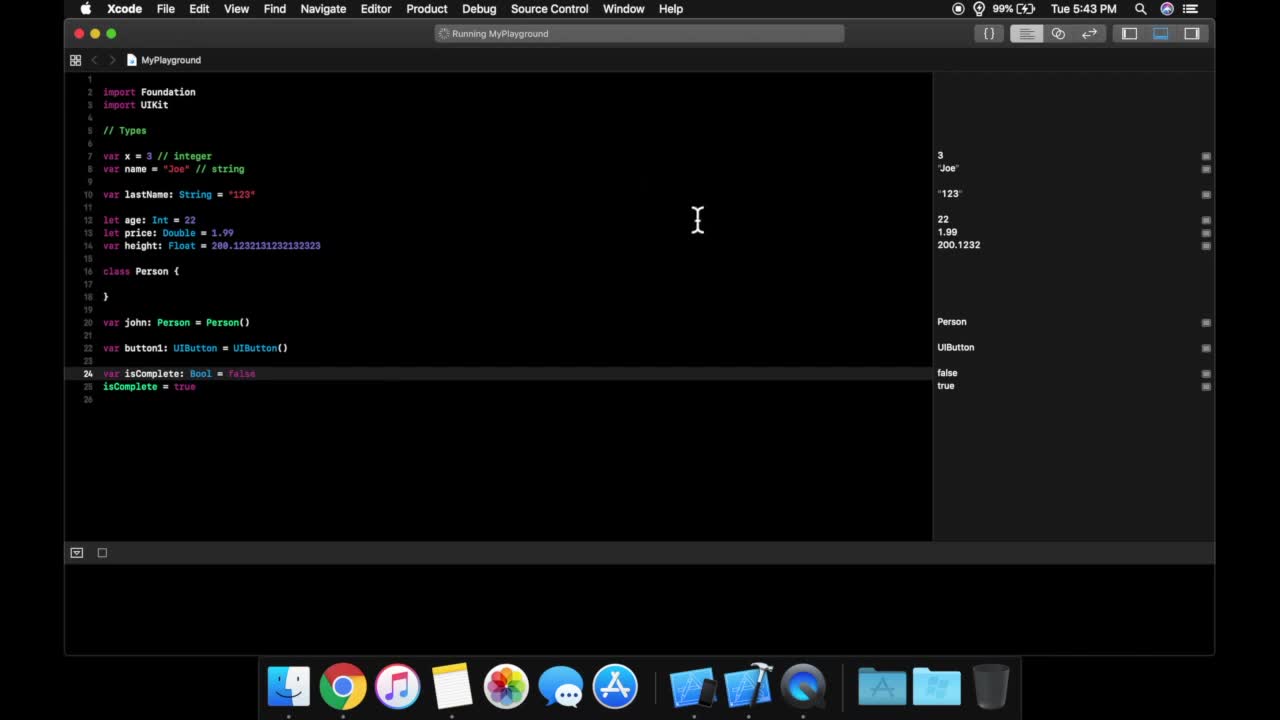The image size is (1280, 720).
Task: Open QuickTime Player from the Dock
Action: click(x=803, y=687)
